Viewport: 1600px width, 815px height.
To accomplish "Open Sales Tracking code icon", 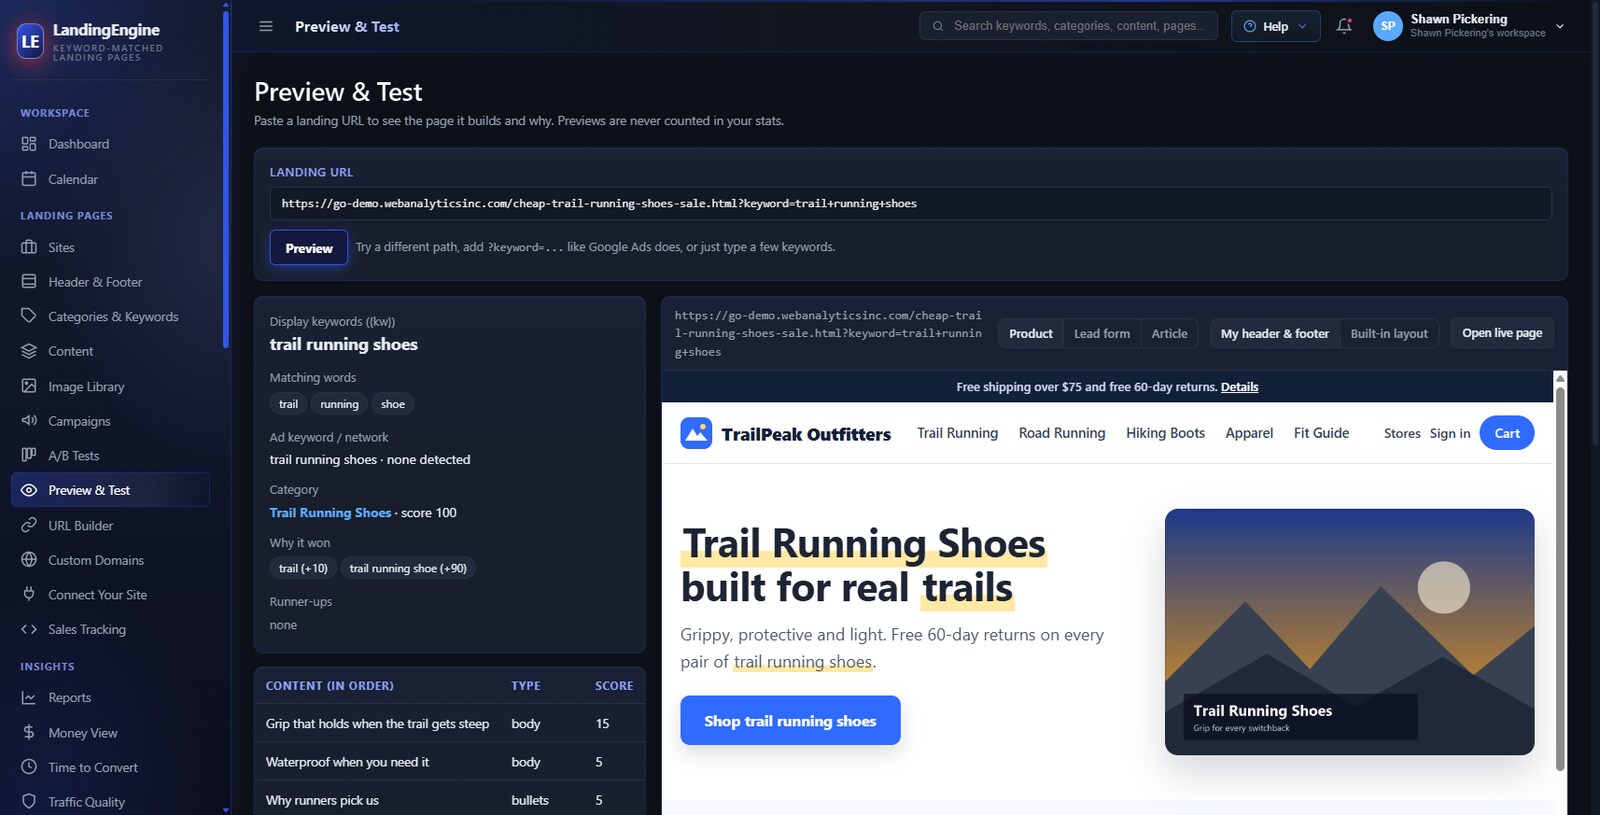I will coord(29,629).
